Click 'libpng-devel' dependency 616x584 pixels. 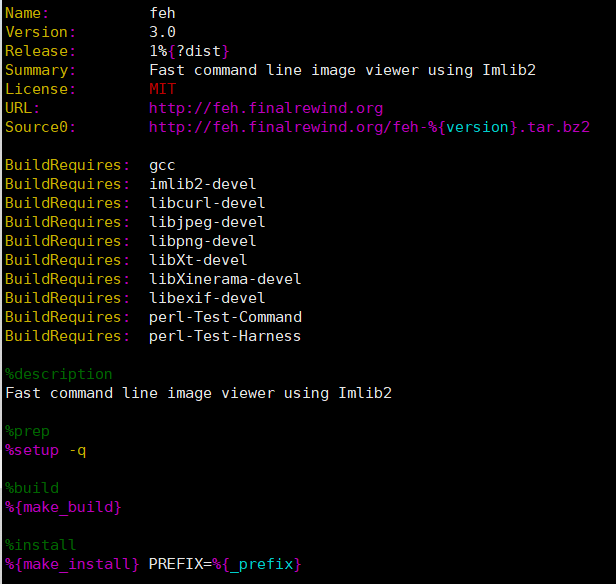coord(203,241)
